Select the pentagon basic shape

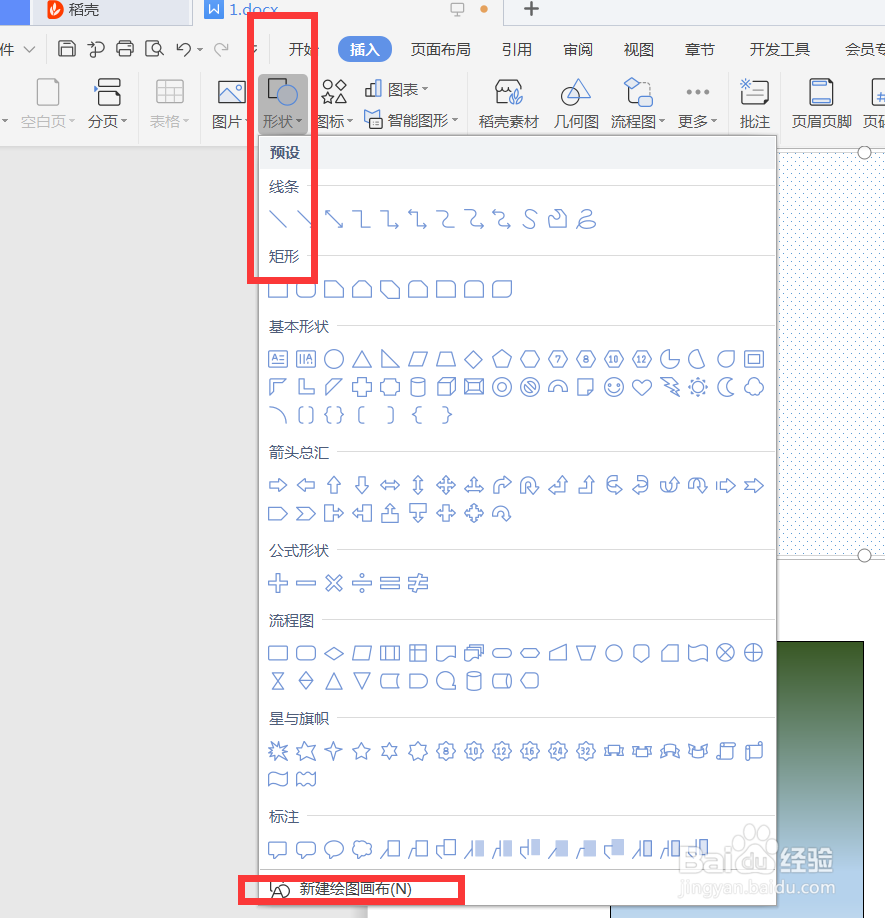pos(502,359)
